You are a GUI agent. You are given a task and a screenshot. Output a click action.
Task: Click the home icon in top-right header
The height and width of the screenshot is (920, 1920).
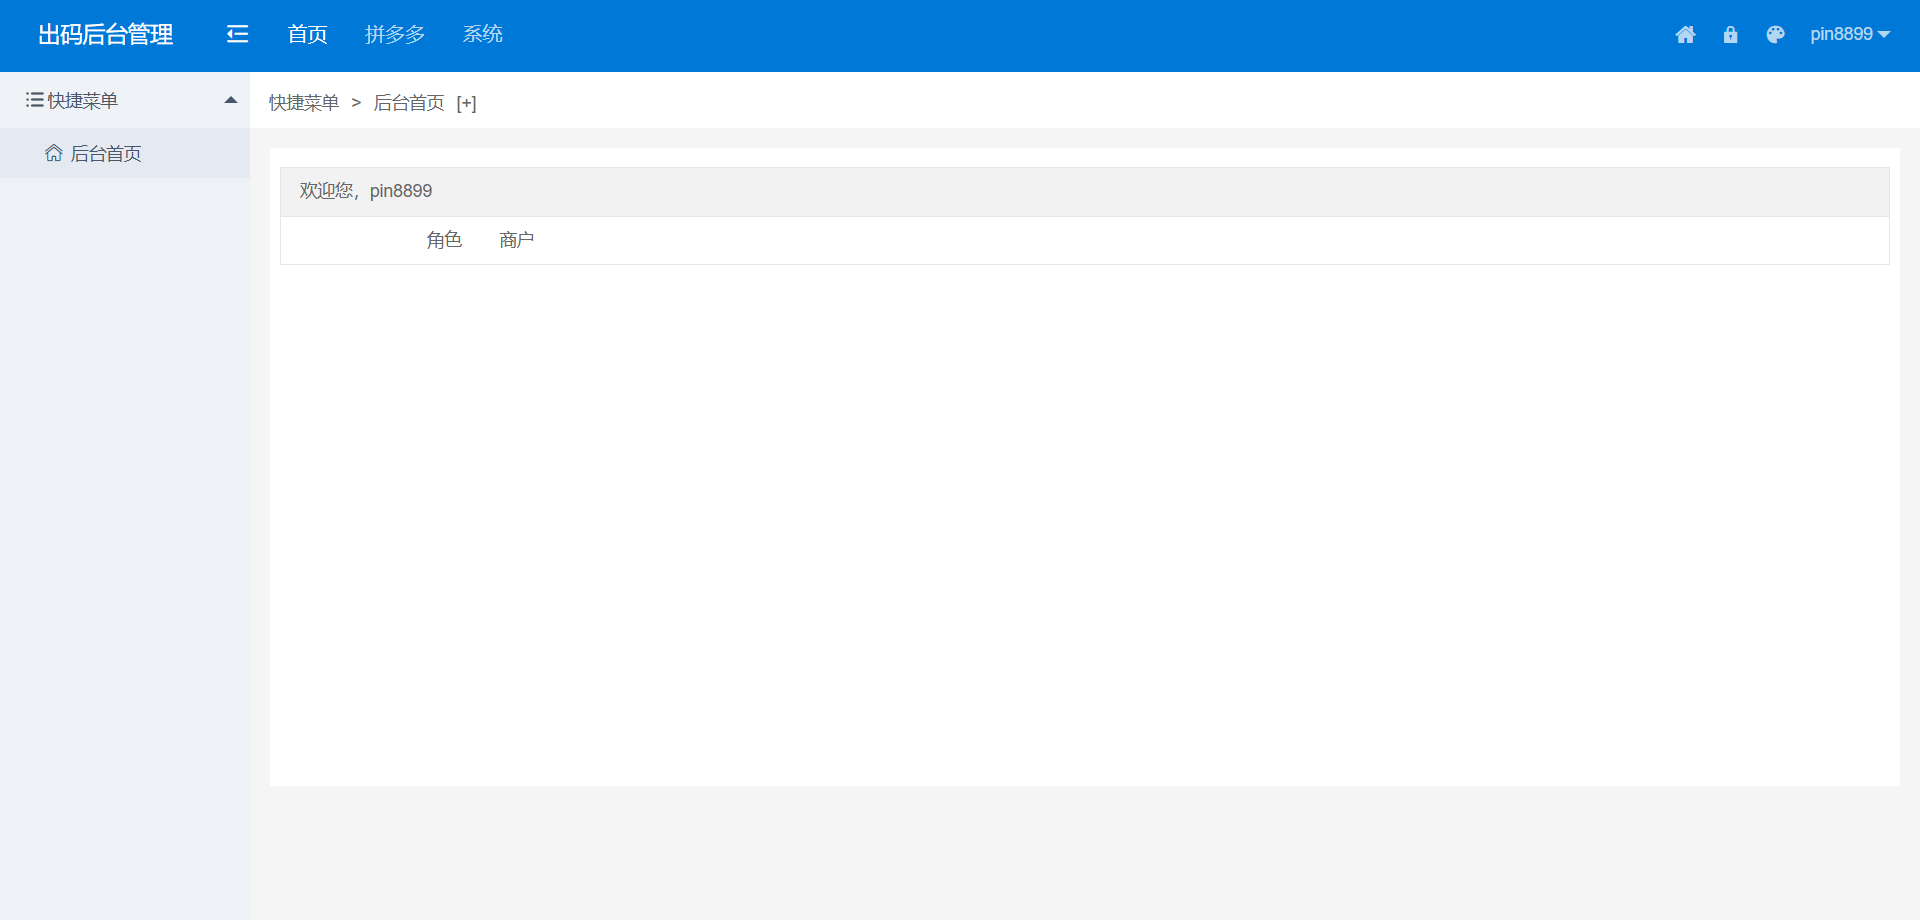pos(1685,35)
